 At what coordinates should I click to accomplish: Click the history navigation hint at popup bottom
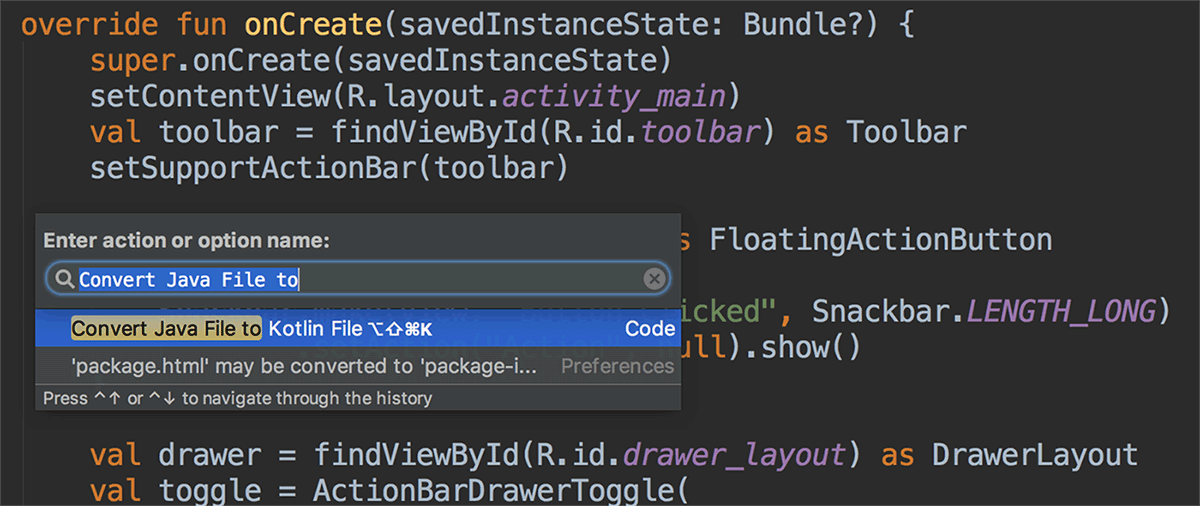(238, 398)
